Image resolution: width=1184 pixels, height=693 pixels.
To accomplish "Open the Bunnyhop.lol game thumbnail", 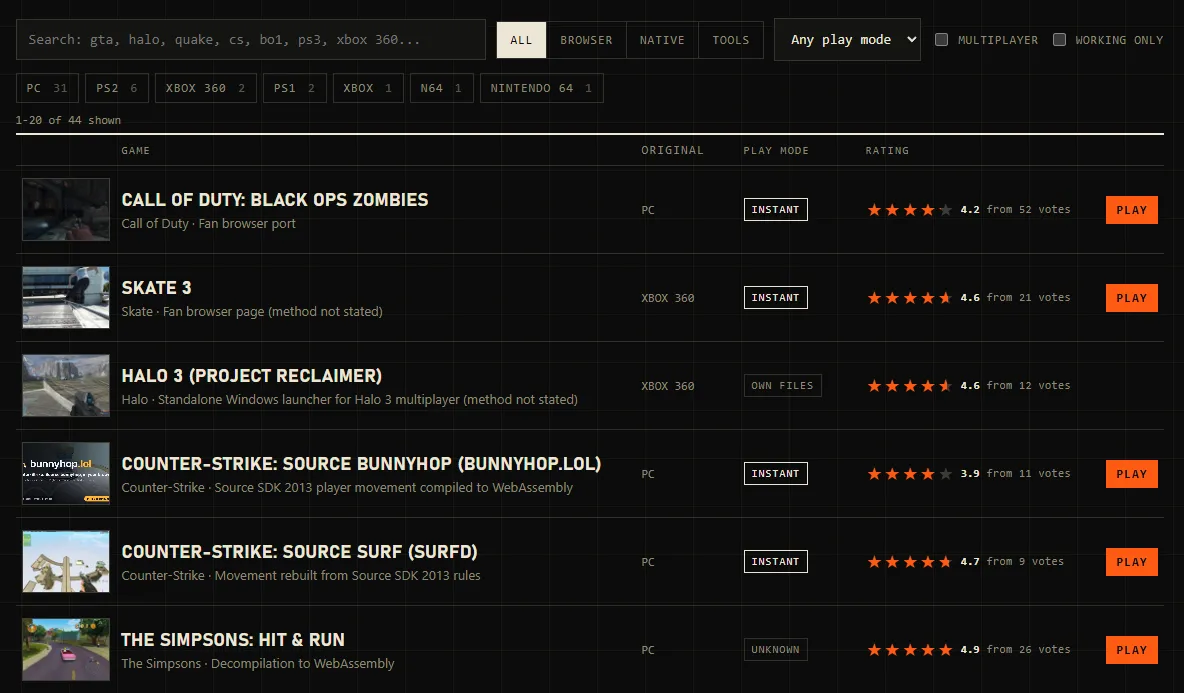I will click(66, 473).
